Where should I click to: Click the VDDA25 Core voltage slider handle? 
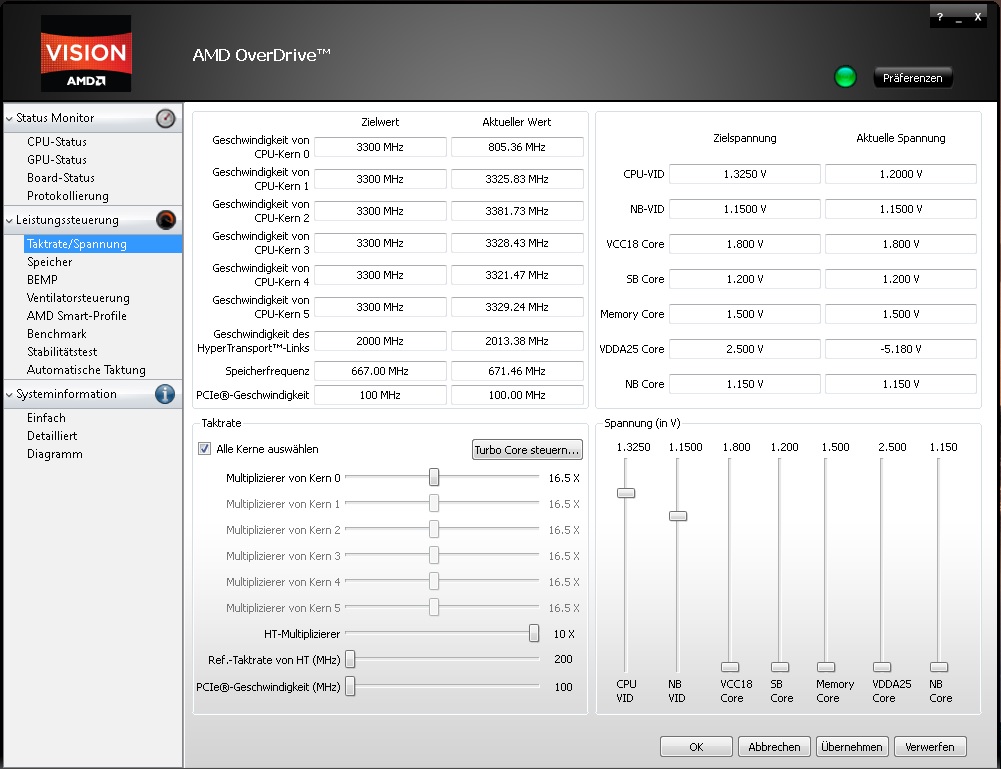882,667
